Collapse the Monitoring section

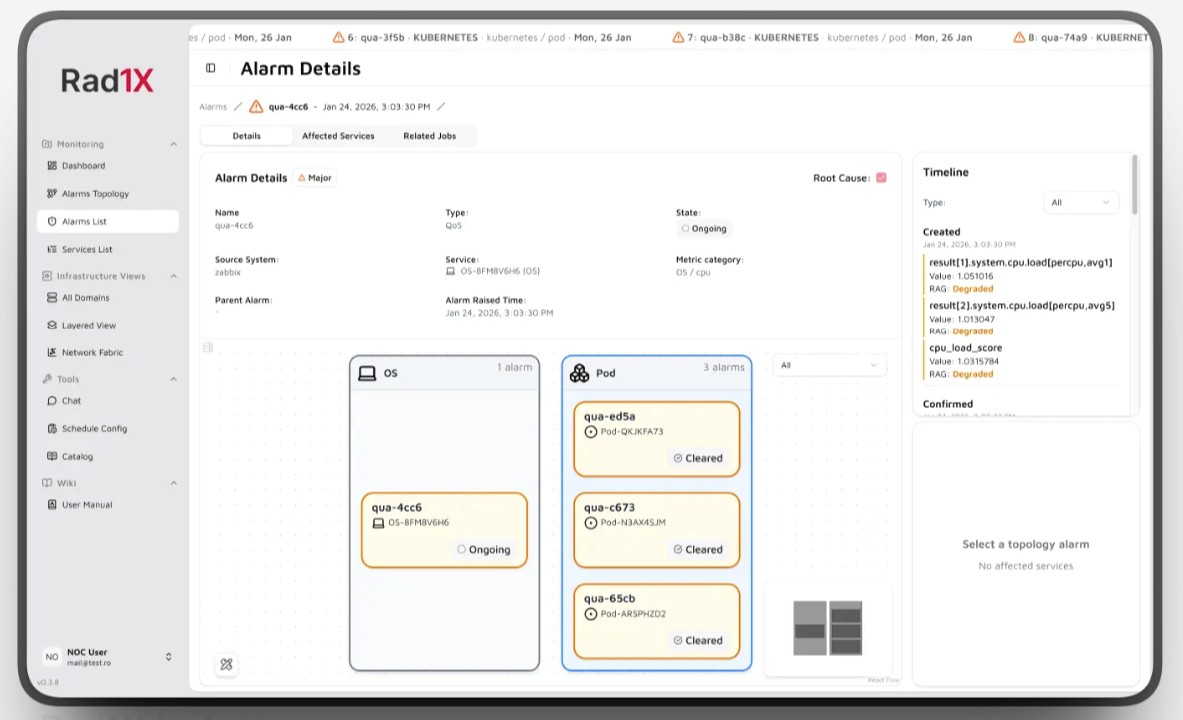pyautogui.click(x=173, y=144)
